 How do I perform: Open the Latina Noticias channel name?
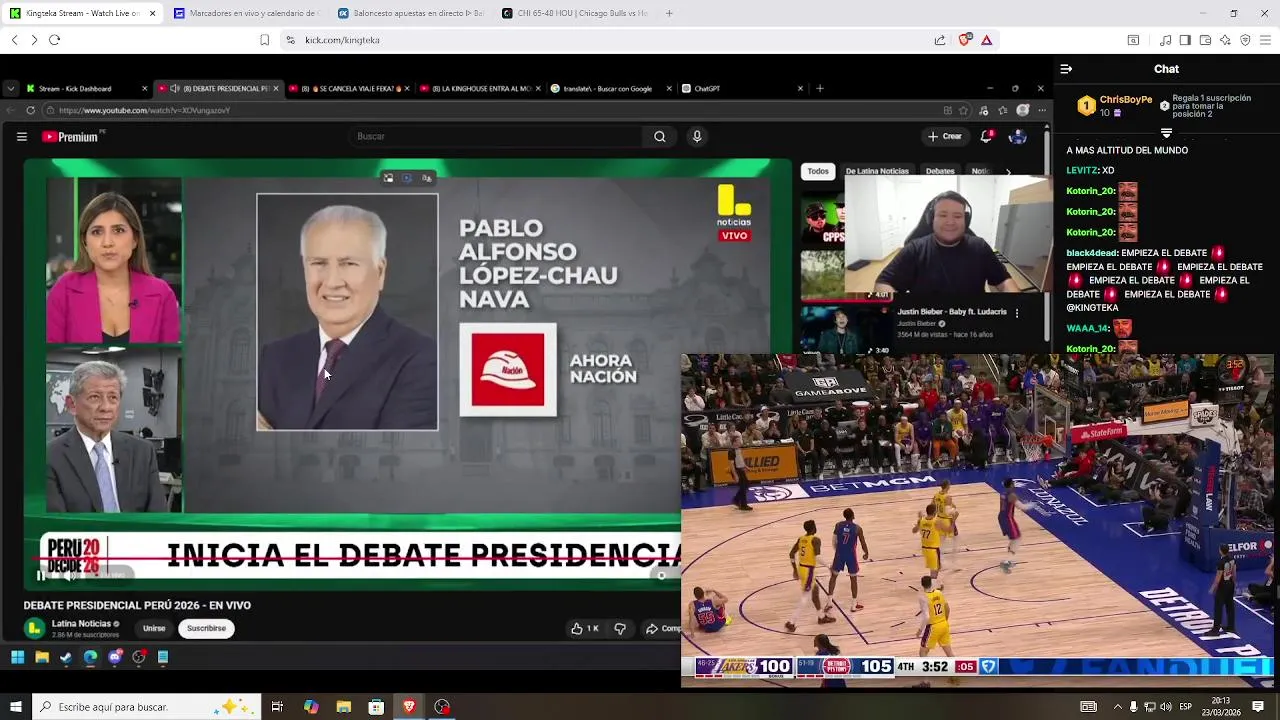tap(81, 624)
